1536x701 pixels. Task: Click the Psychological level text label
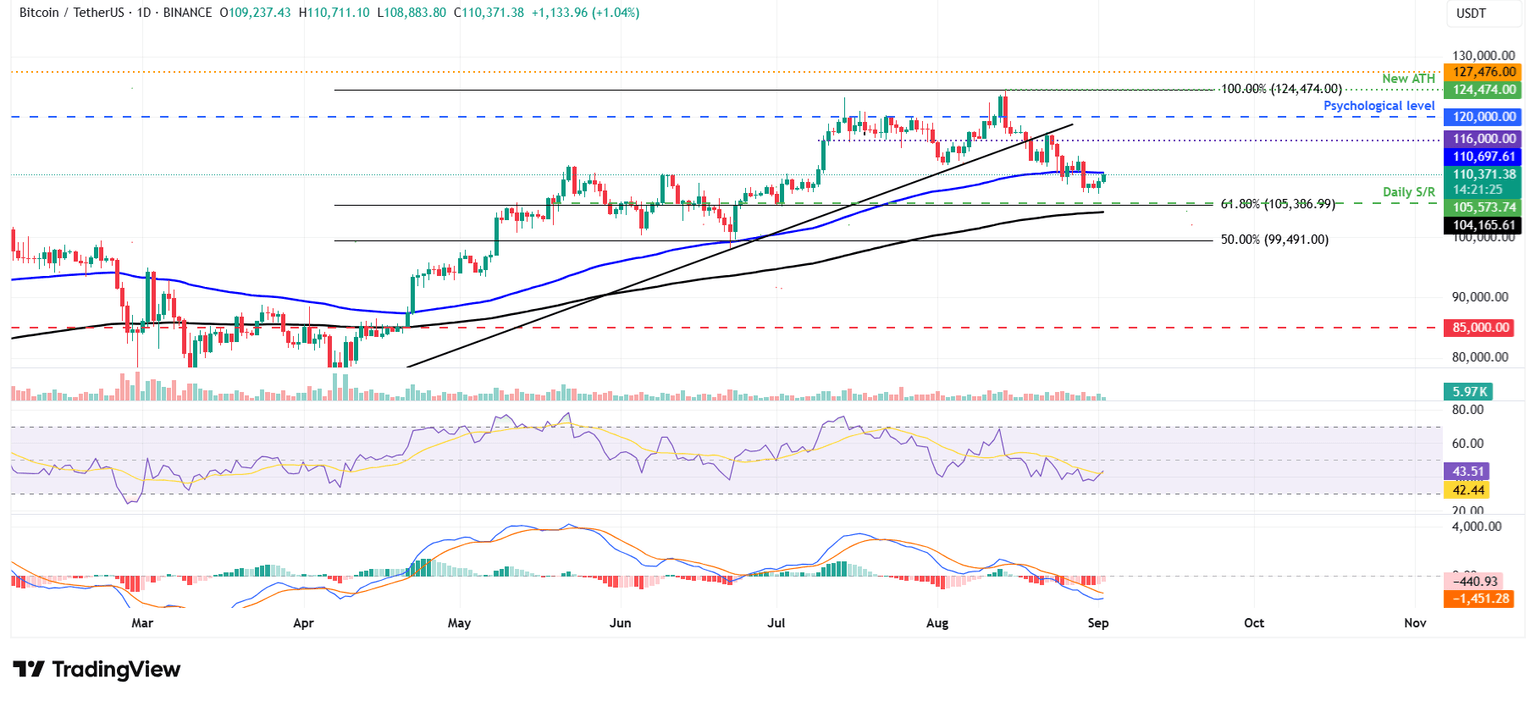point(1379,105)
